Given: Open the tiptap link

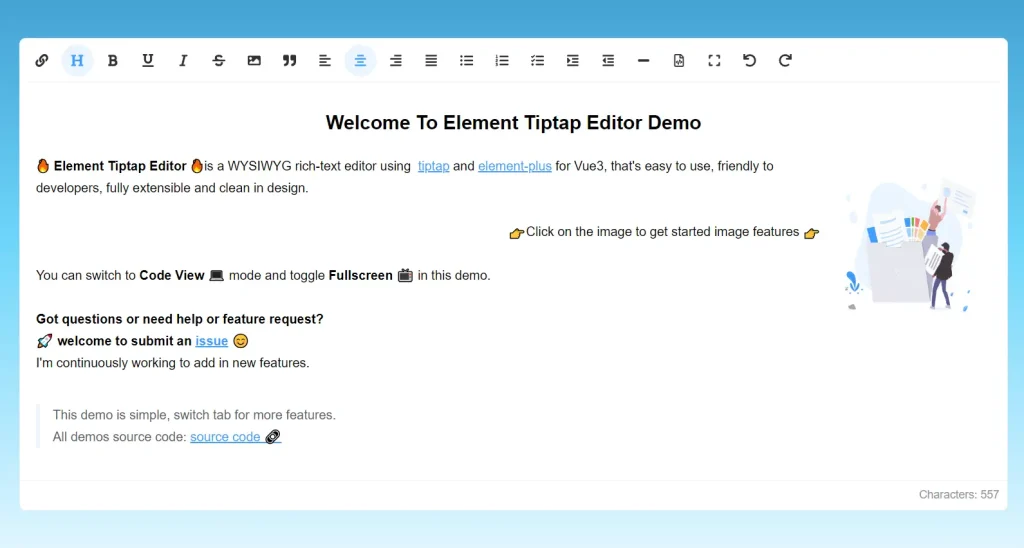Looking at the screenshot, I should (x=434, y=166).
